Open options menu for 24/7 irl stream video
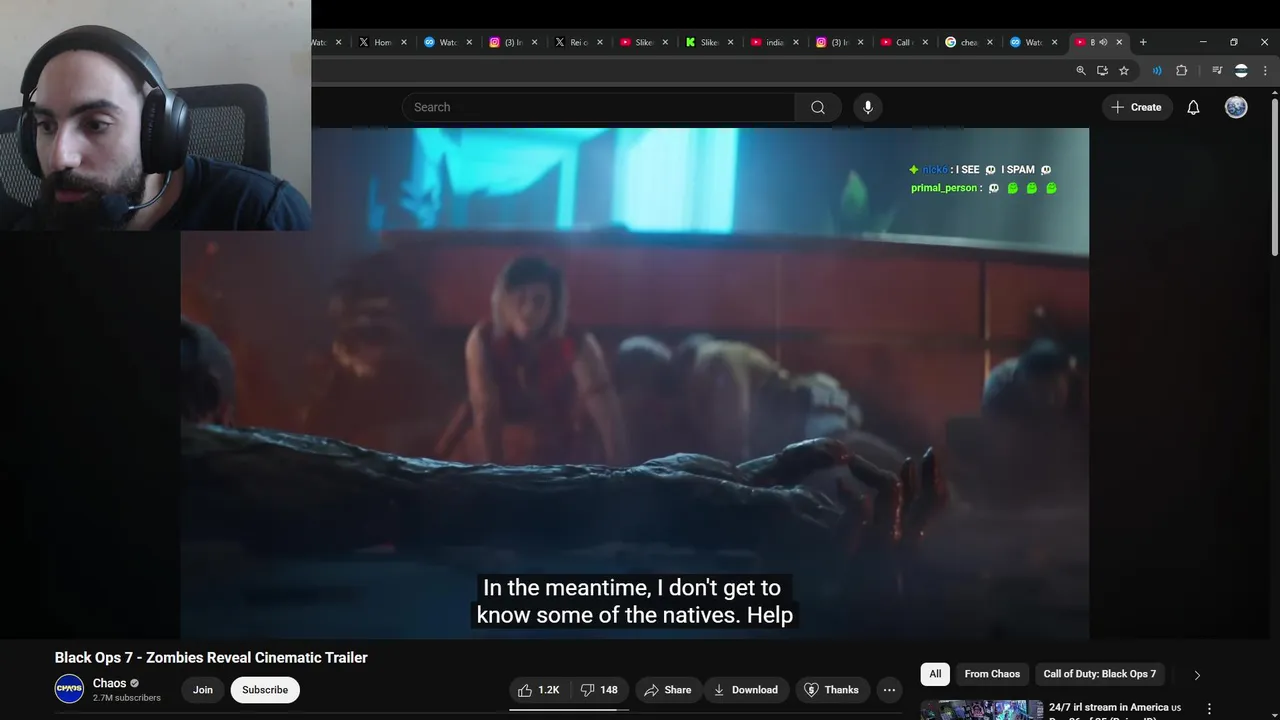Viewport: 1280px width, 720px height. tap(1209, 708)
